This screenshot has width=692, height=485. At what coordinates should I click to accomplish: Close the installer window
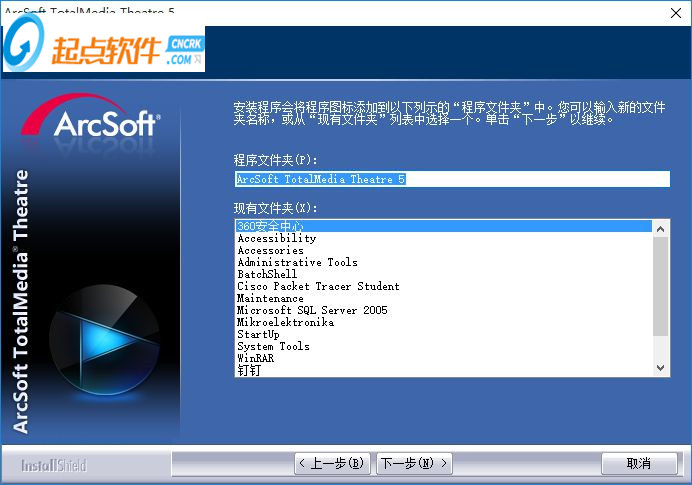676,13
